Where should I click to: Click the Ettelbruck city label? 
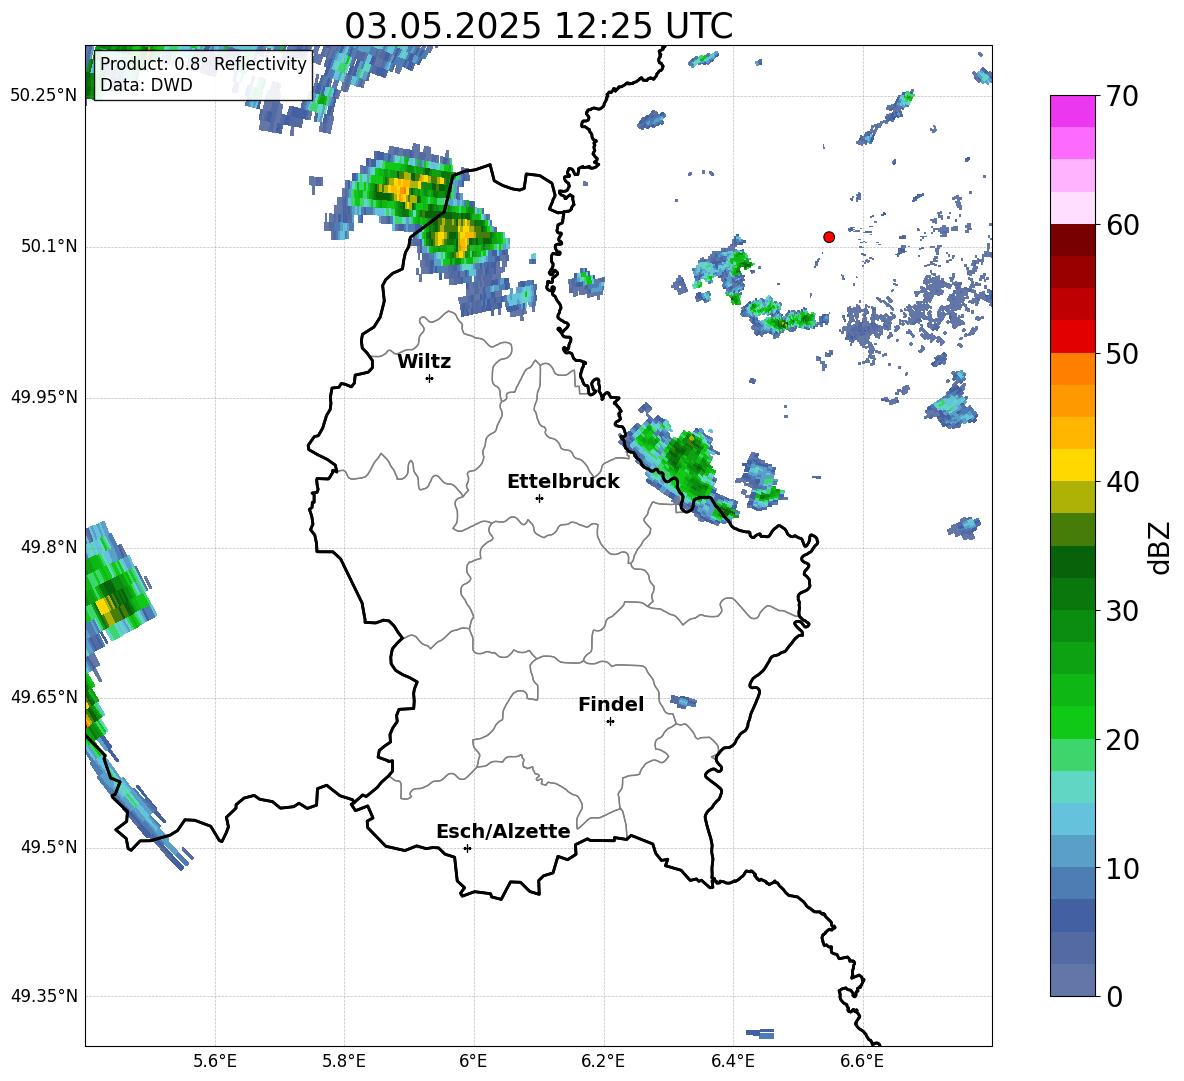[x=563, y=482]
